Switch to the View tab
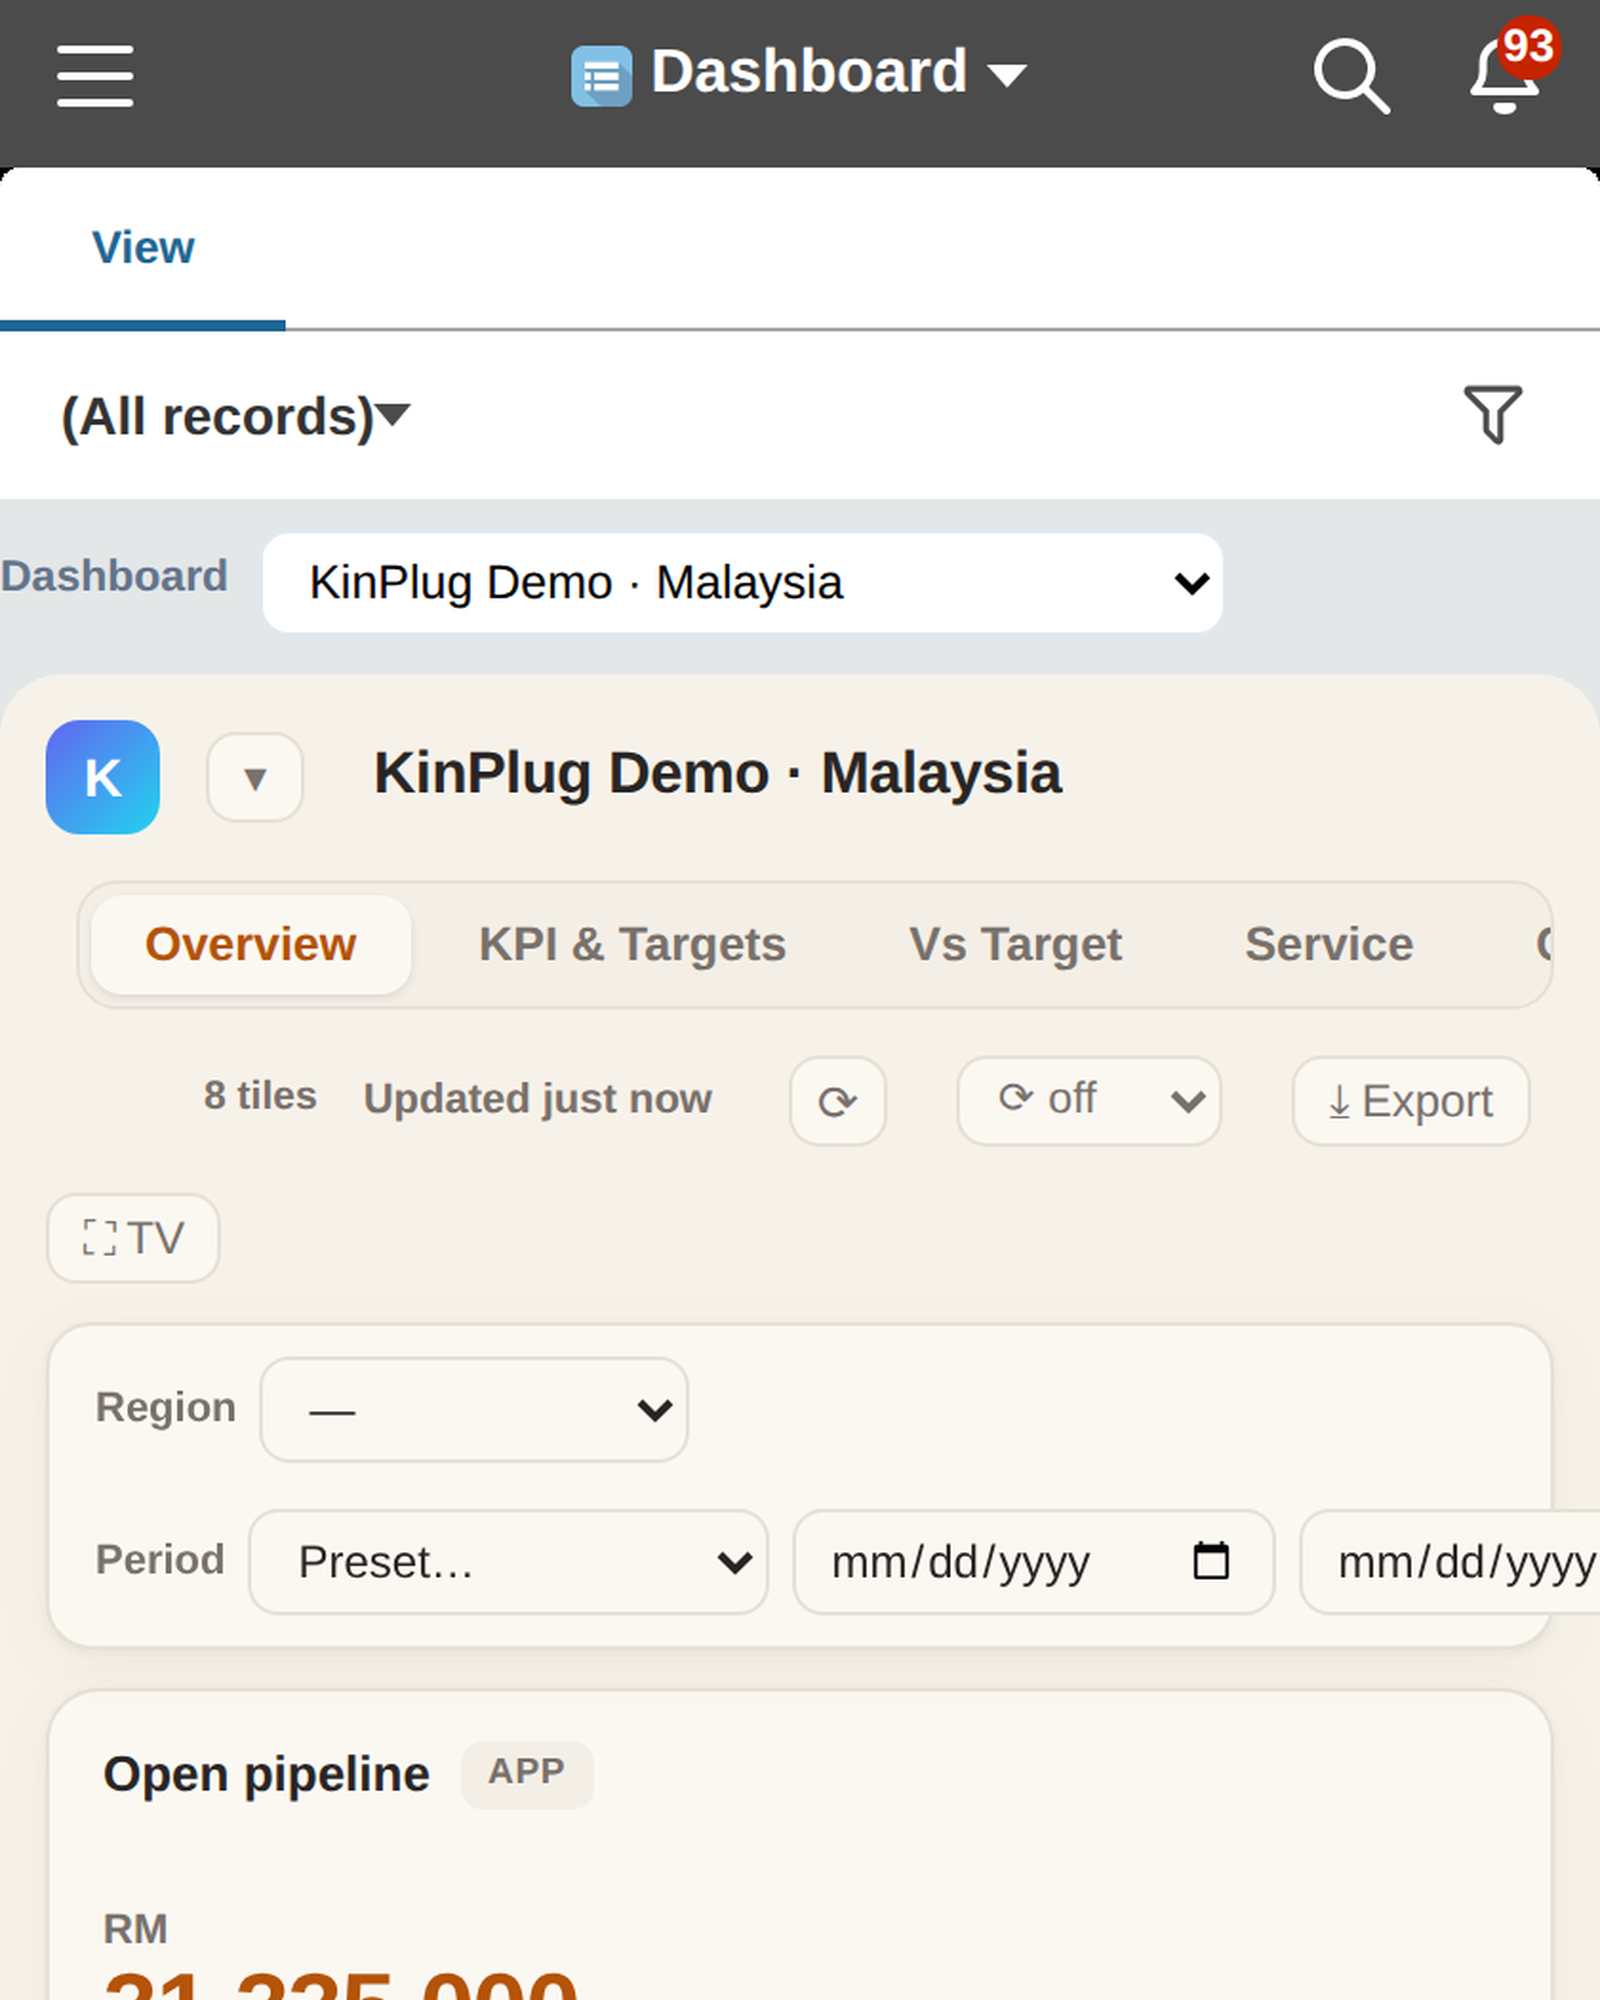Viewport: 1600px width, 2000px height. pyautogui.click(x=143, y=247)
